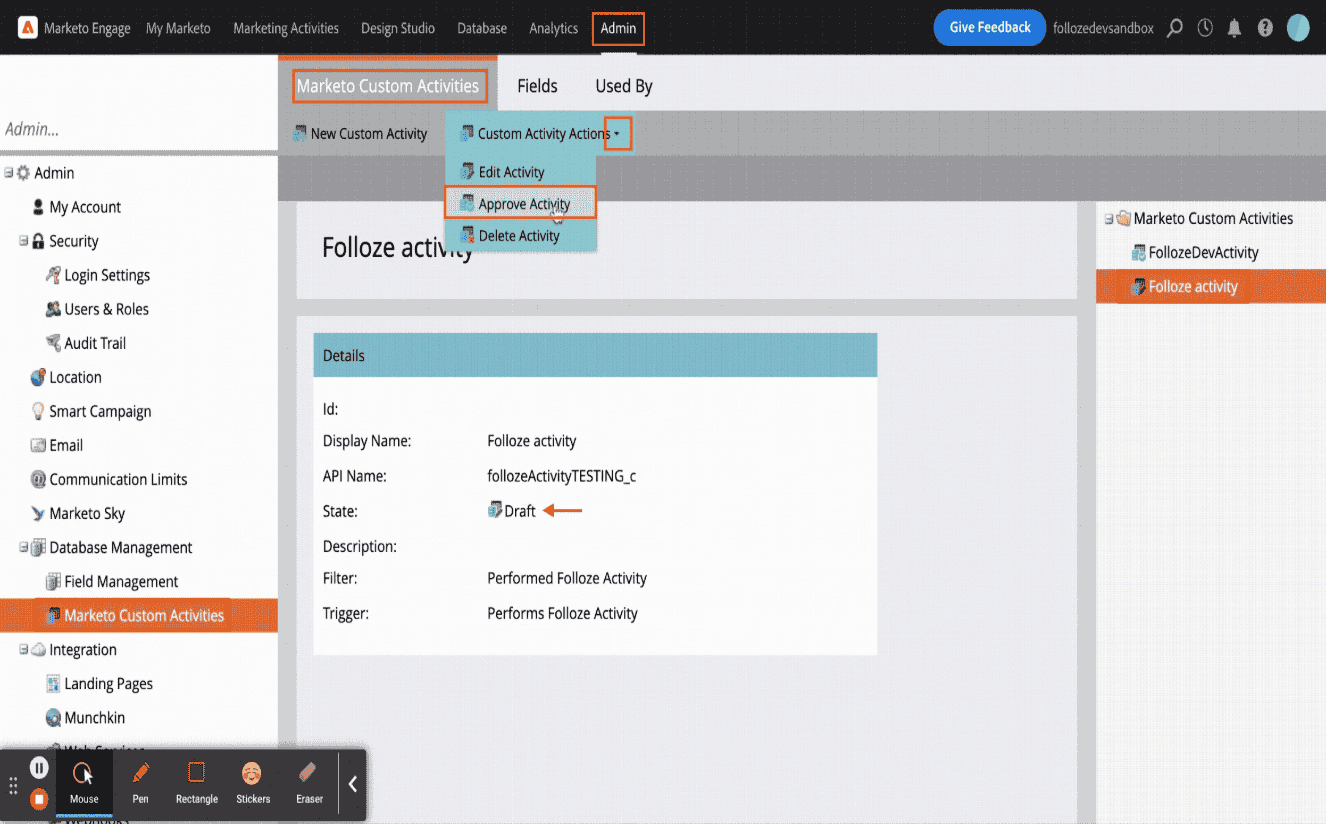Click the help question mark icon
Image resolution: width=1326 pixels, height=824 pixels.
click(1265, 28)
